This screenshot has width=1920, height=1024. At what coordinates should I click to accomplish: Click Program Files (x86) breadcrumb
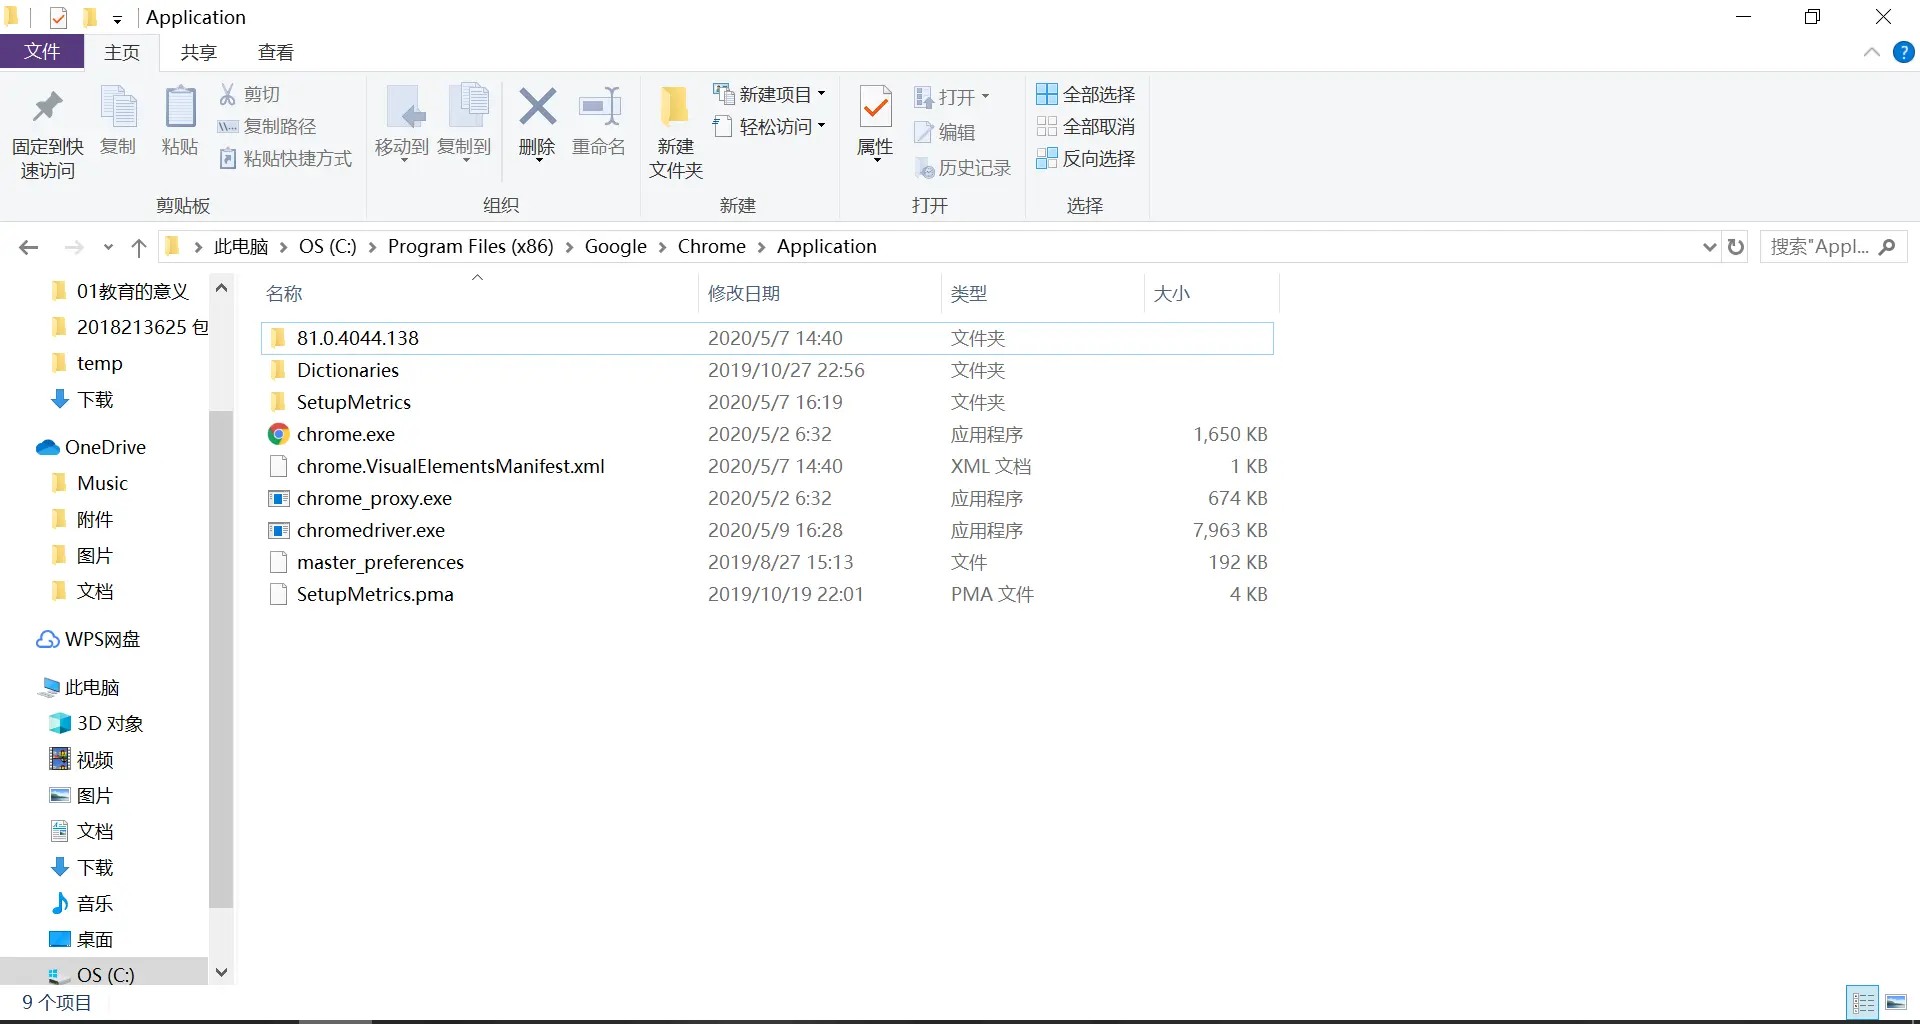pyautogui.click(x=470, y=247)
